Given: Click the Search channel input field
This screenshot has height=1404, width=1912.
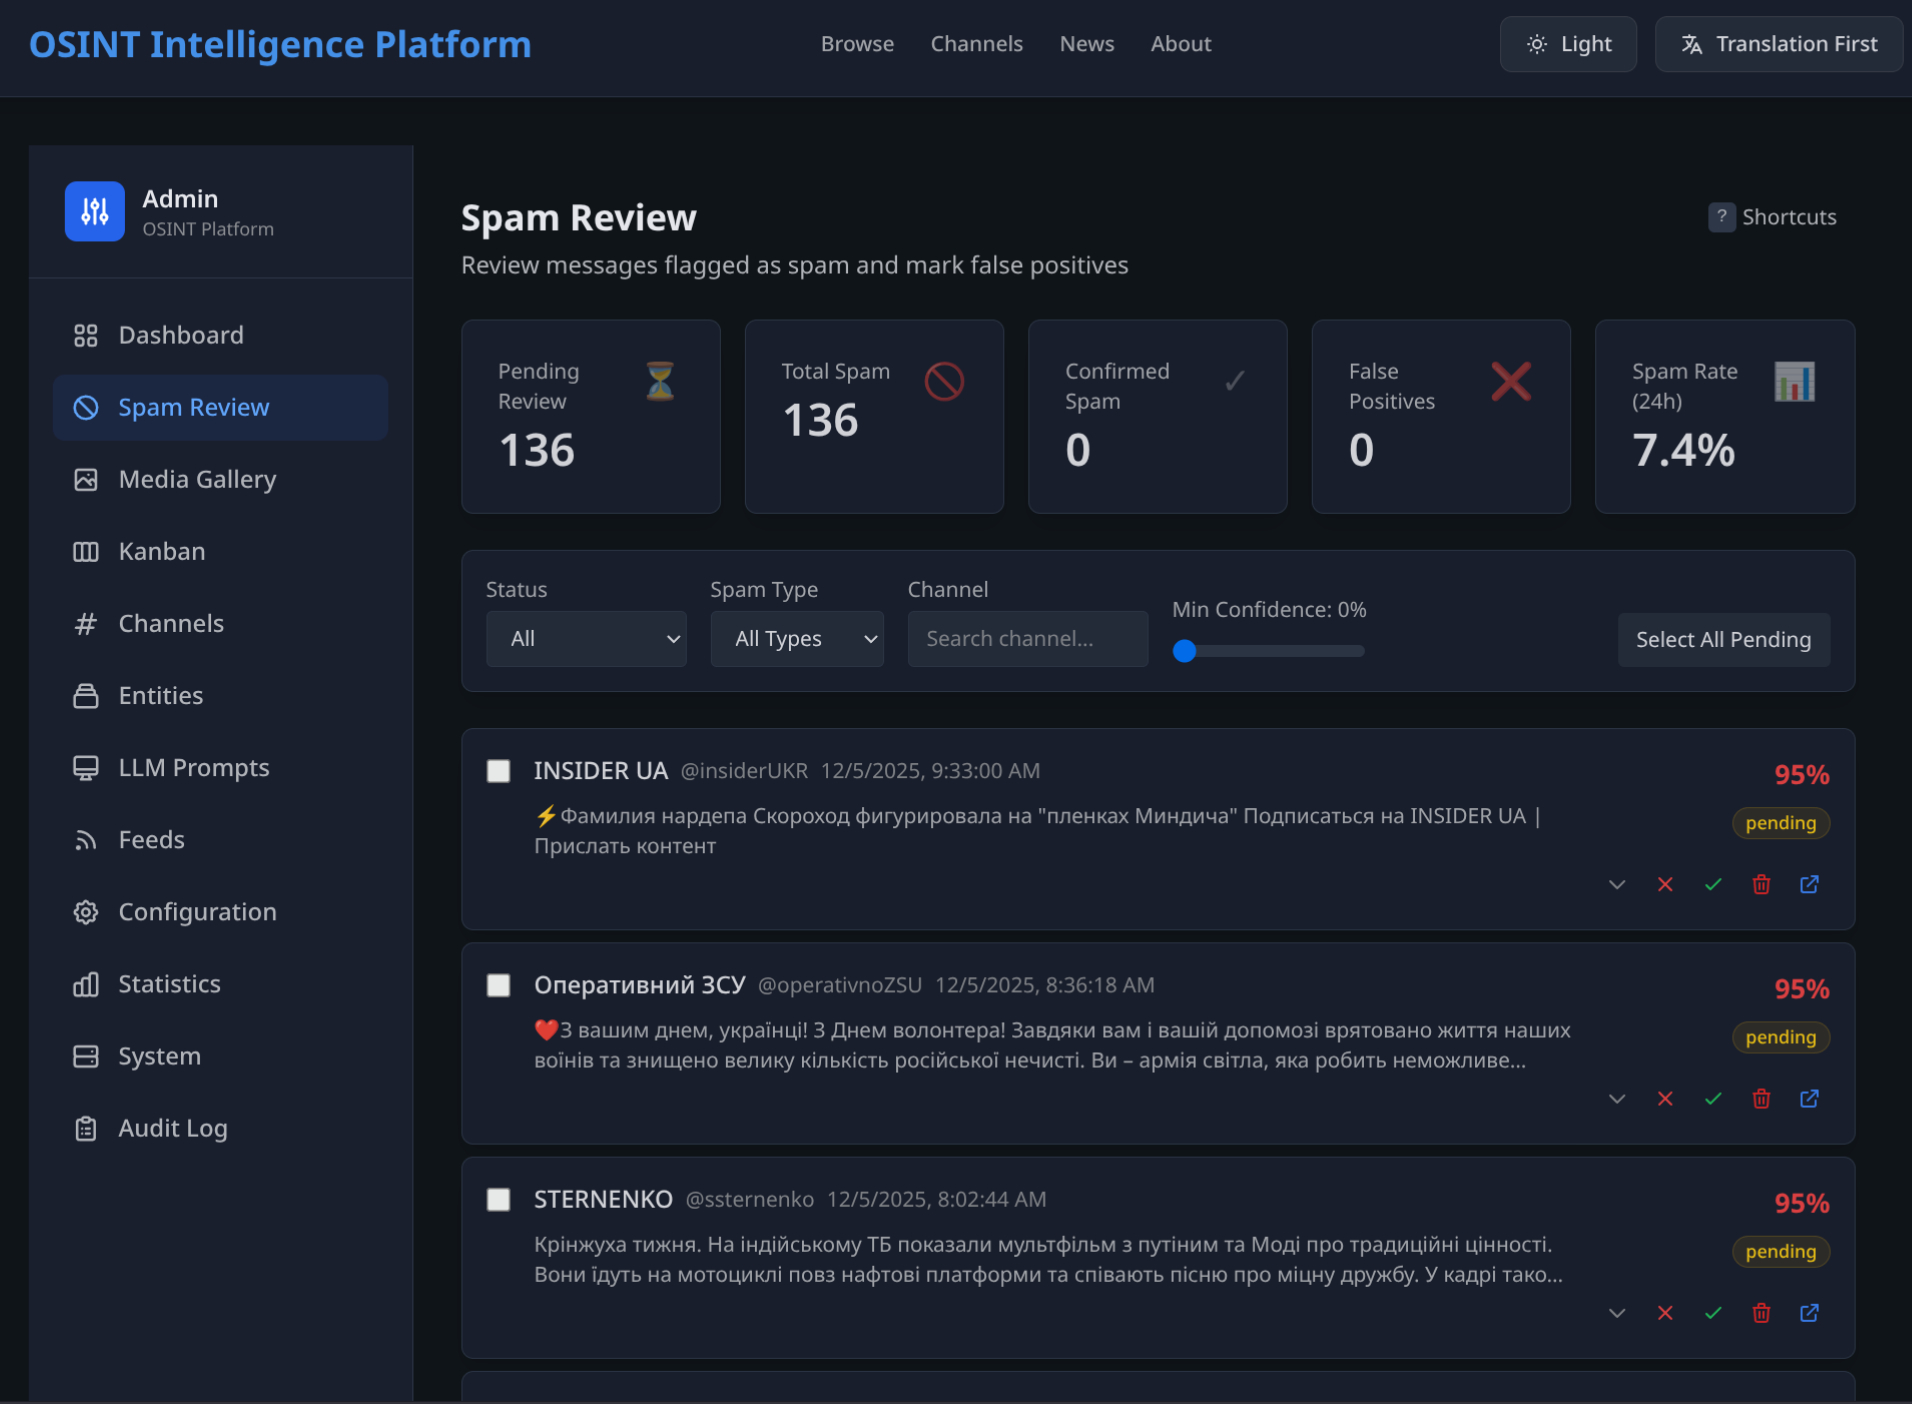Looking at the screenshot, I should point(1027,639).
